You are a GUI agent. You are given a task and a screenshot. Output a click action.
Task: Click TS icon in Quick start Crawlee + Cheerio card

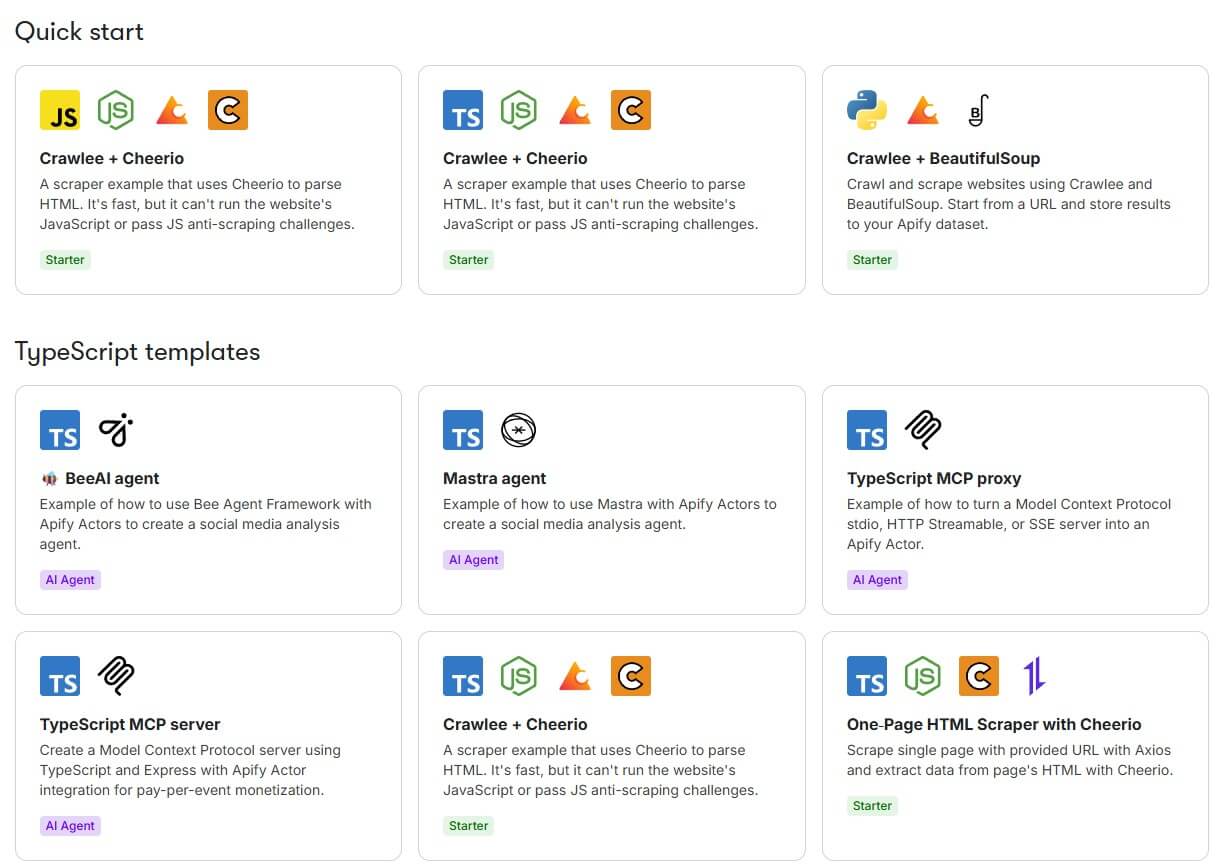pos(463,110)
